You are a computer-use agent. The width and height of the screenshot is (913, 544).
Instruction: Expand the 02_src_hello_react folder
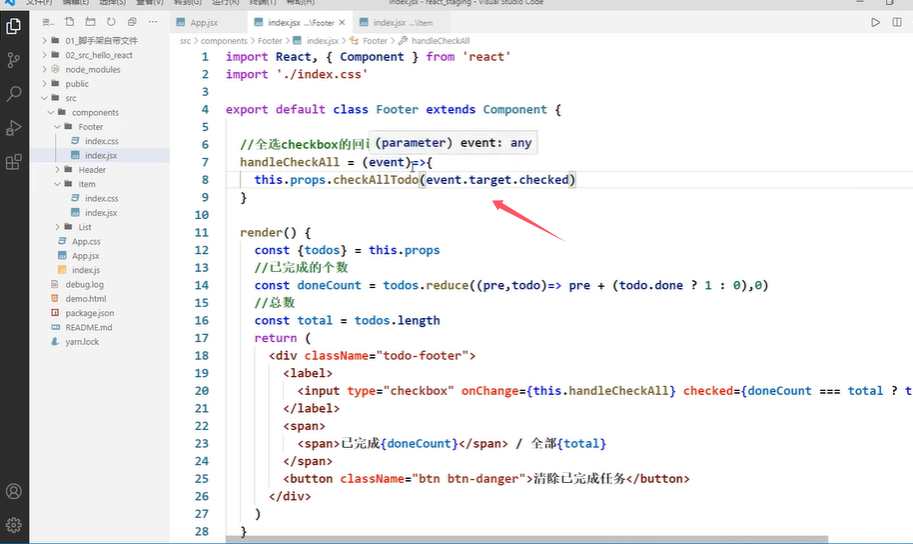click(99, 55)
